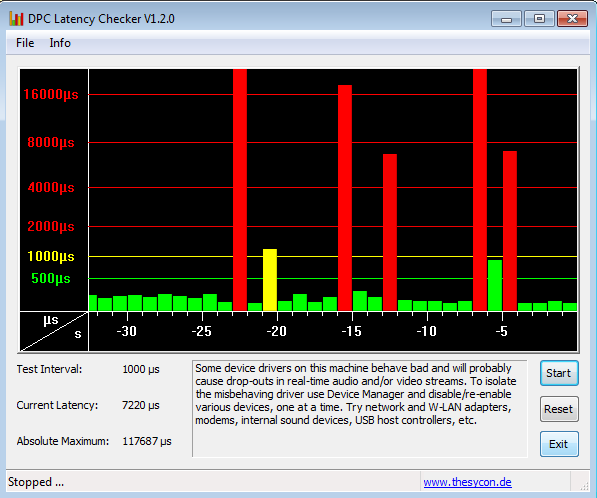Click the -5 time axis label
Viewport: 597px width, 498px height.
tap(501, 331)
